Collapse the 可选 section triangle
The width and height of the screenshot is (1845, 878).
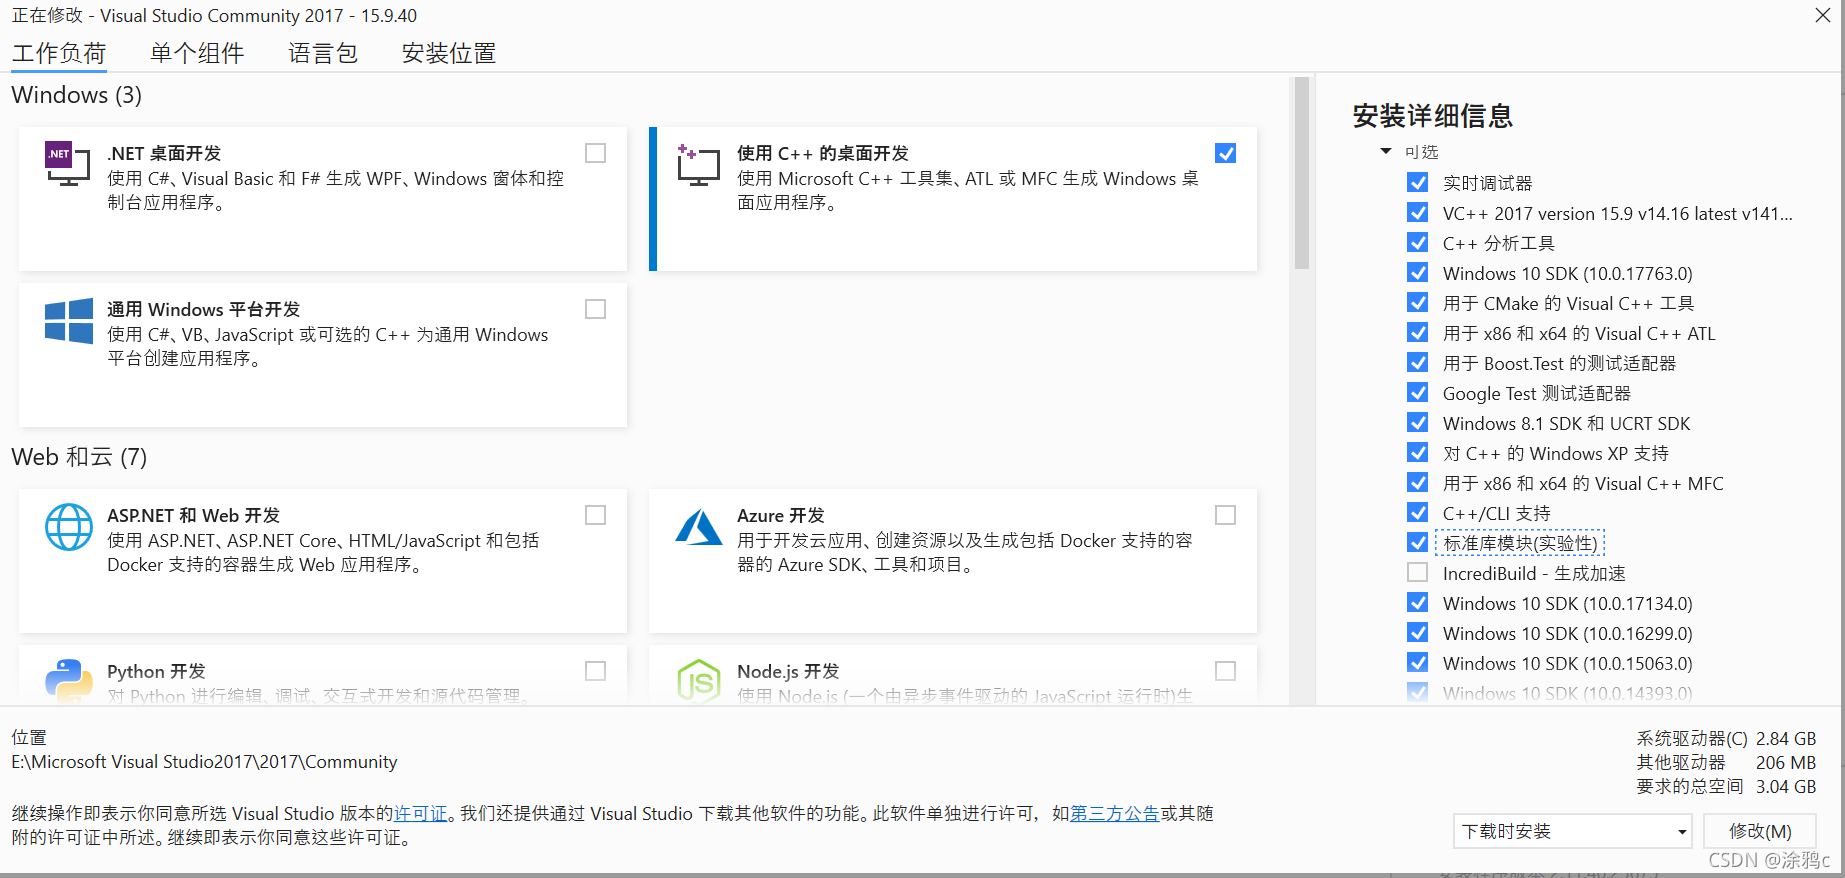click(x=1386, y=151)
